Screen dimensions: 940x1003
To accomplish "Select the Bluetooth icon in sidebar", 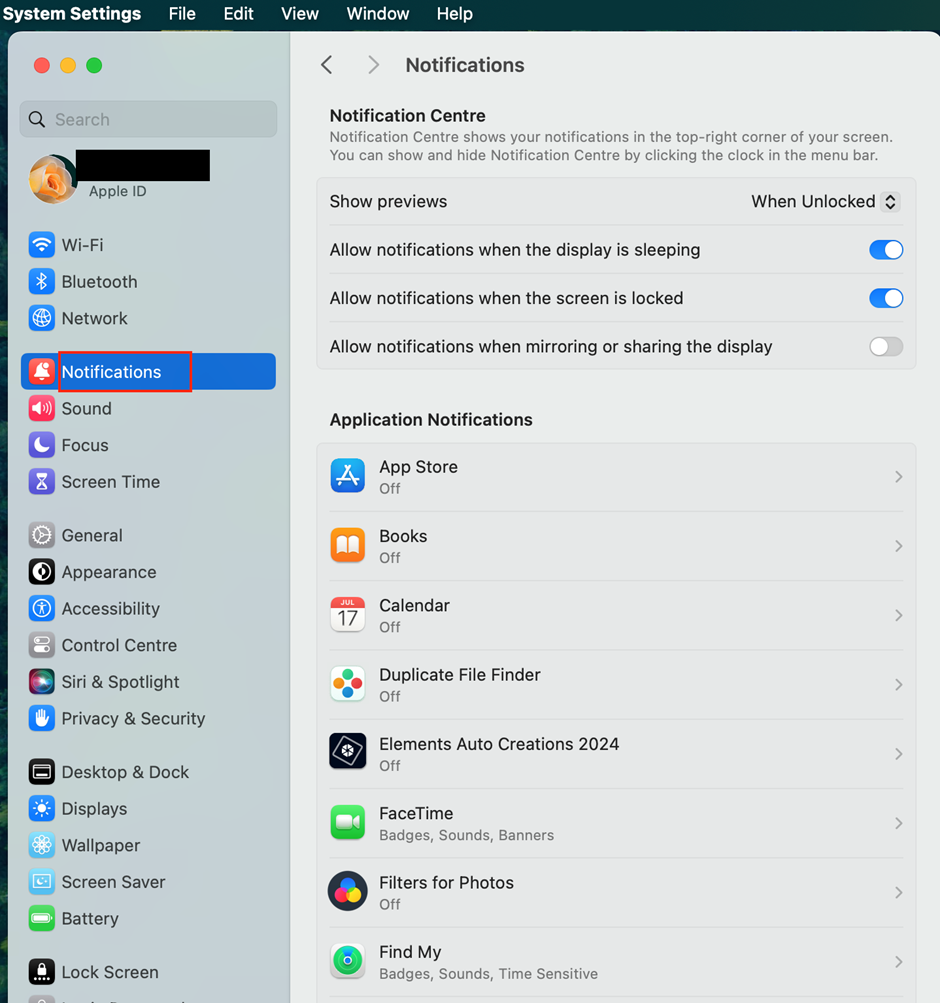I will click(42, 281).
